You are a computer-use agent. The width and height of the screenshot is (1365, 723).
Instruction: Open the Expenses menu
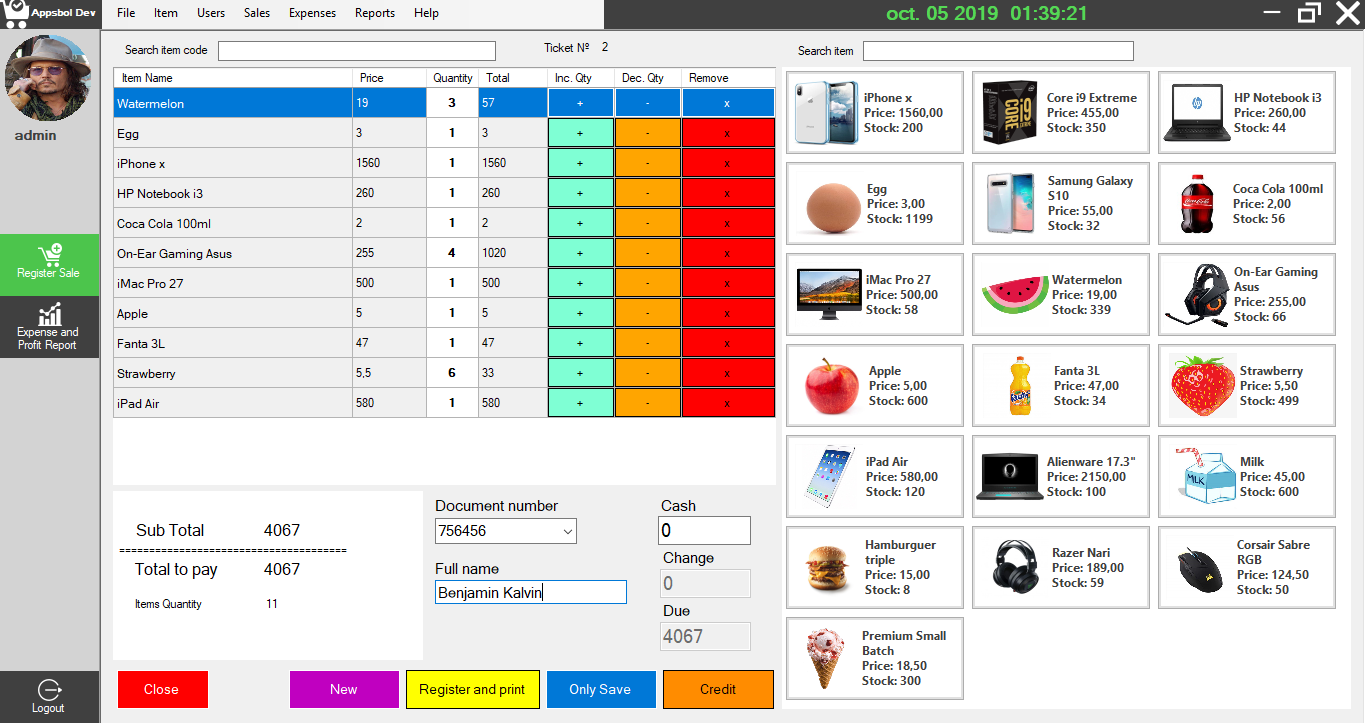312,13
